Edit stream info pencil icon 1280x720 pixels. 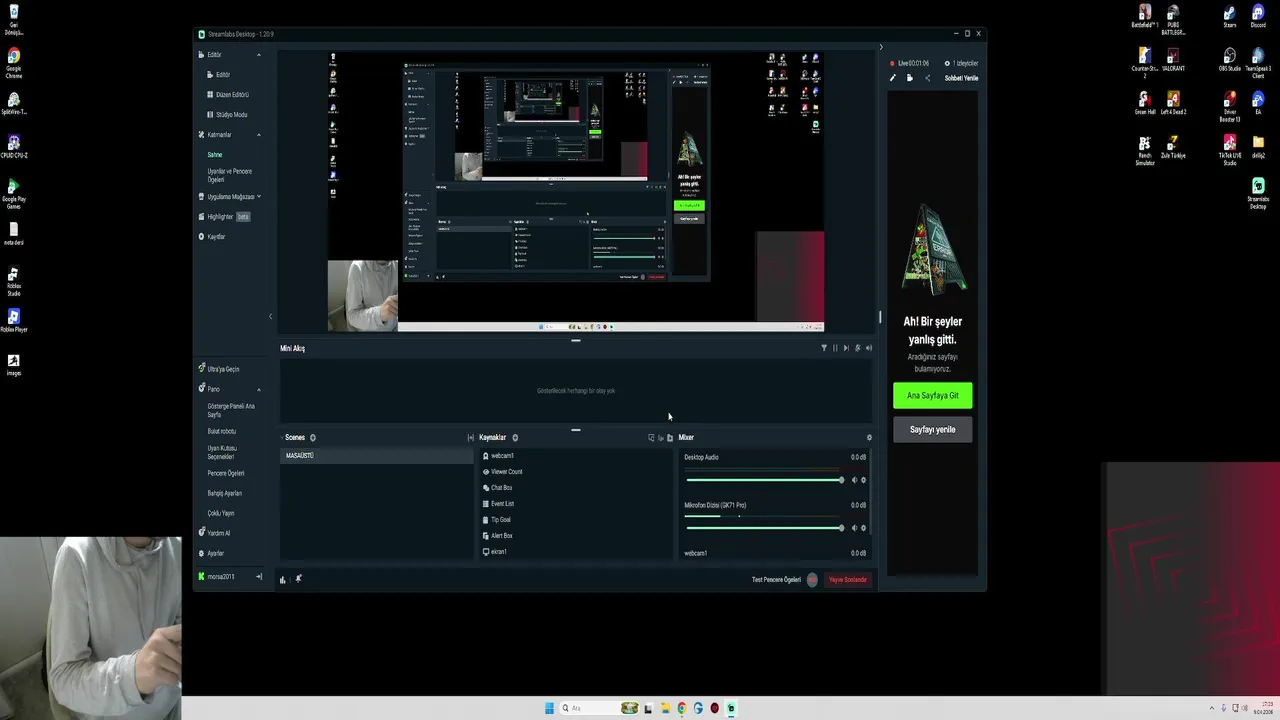[893, 78]
